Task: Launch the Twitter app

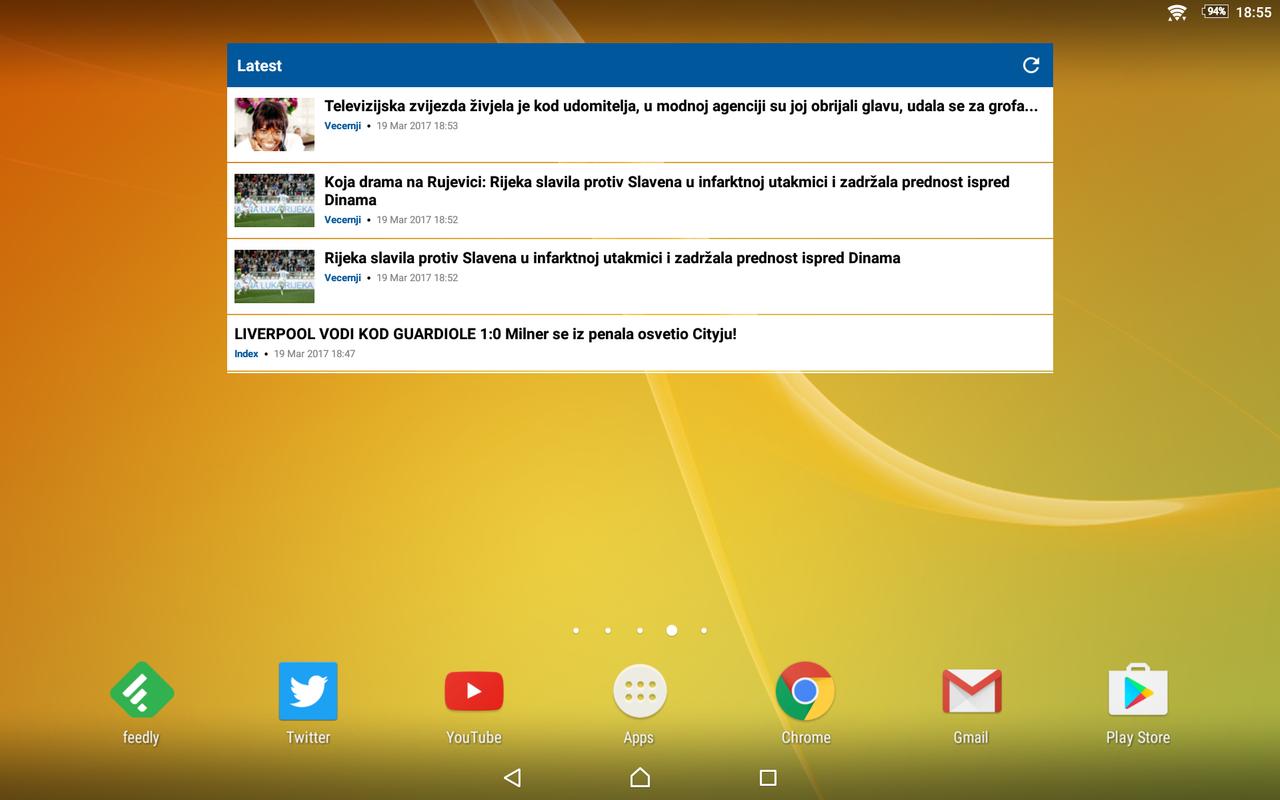Action: pos(308,703)
